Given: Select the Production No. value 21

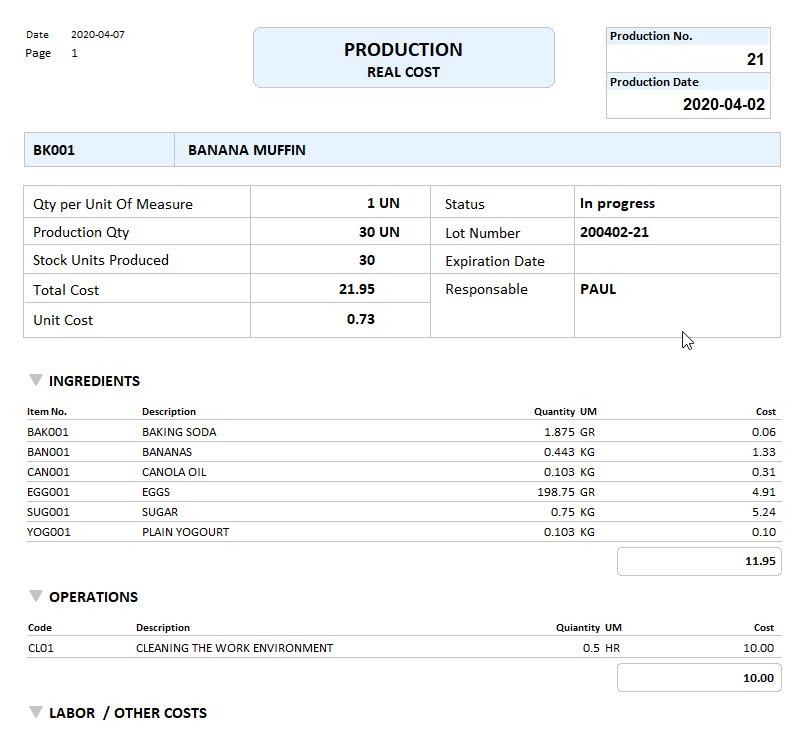Looking at the screenshot, I should point(754,59).
